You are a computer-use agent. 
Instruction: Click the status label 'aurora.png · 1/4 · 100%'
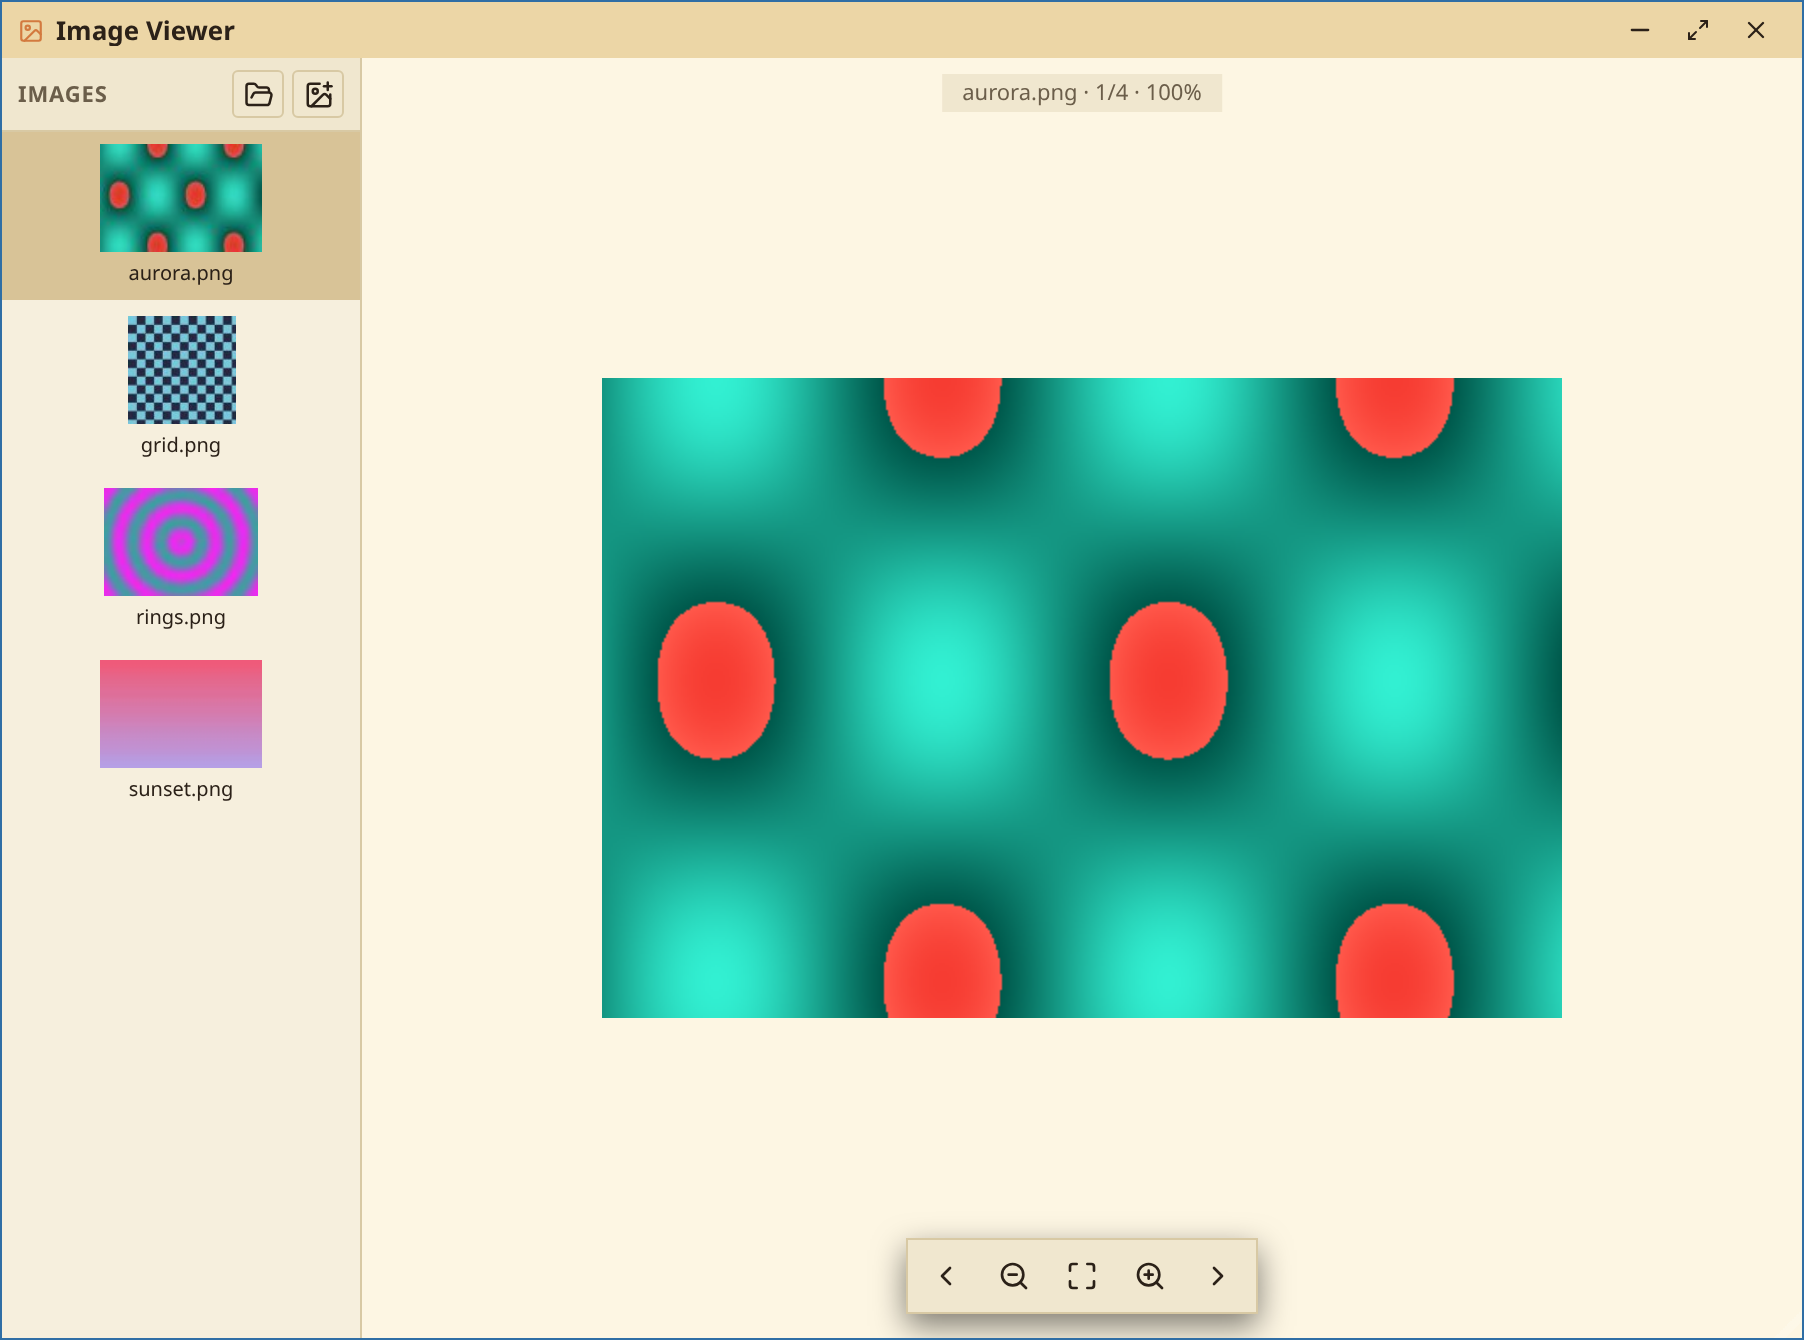click(1082, 93)
